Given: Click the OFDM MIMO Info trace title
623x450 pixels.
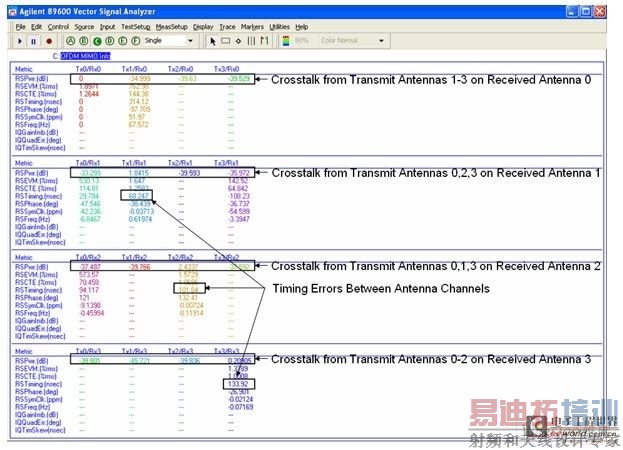Looking at the screenshot, I should 85,56.
